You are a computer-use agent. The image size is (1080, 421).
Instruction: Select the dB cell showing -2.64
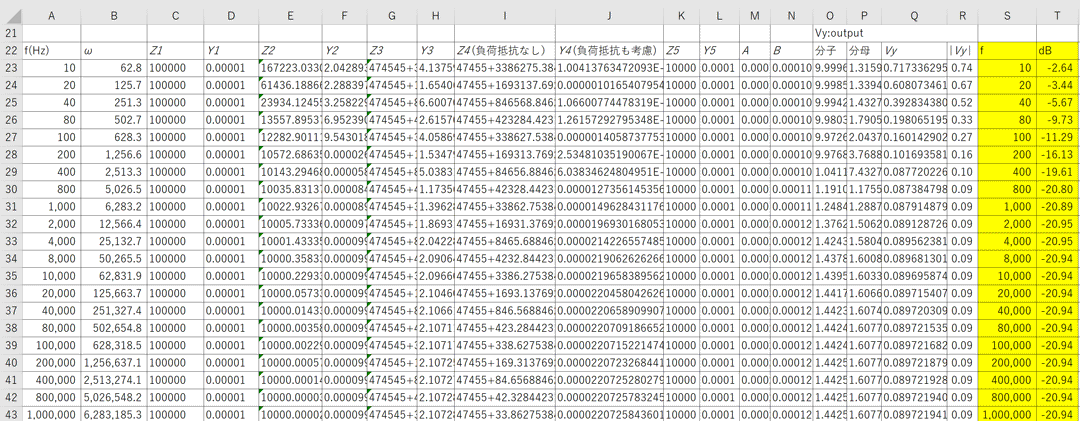click(1058, 68)
